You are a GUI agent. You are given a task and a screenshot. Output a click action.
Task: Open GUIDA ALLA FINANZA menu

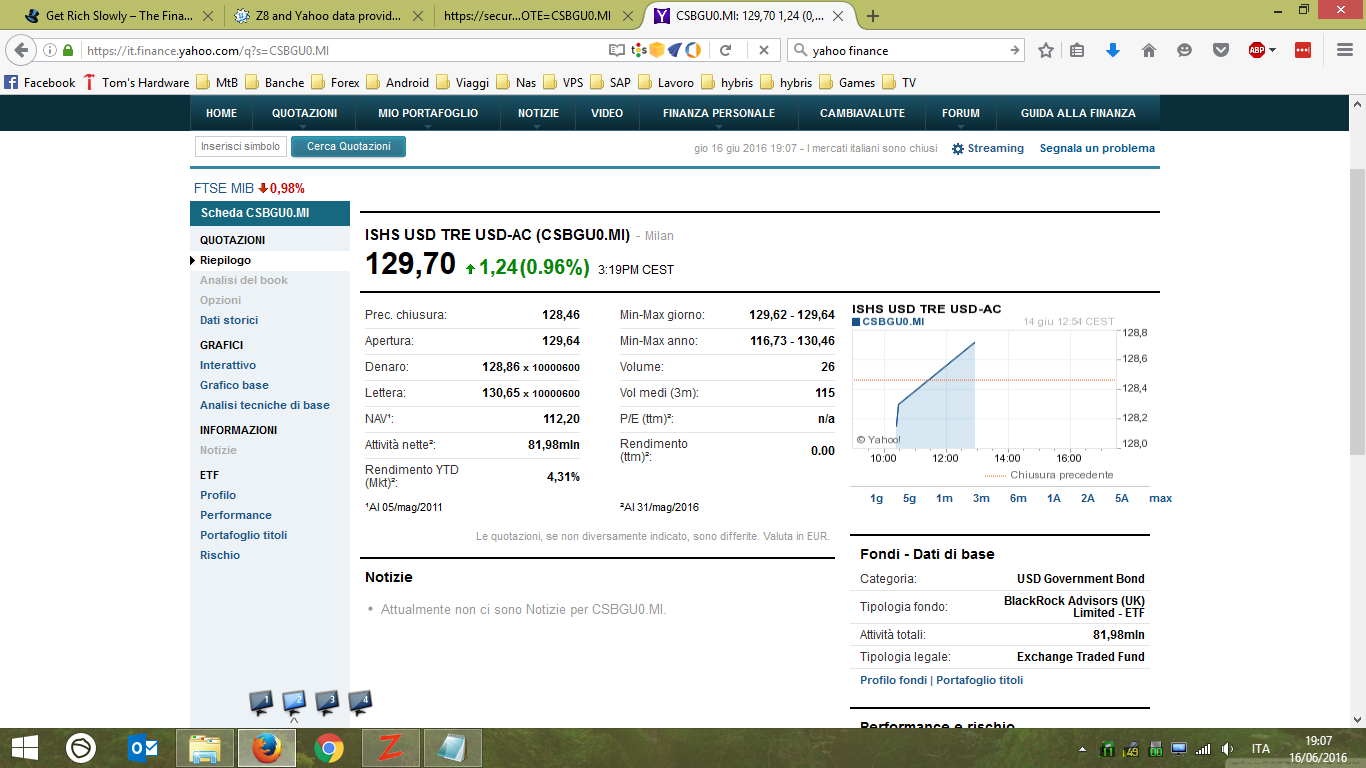[x=1078, y=113]
